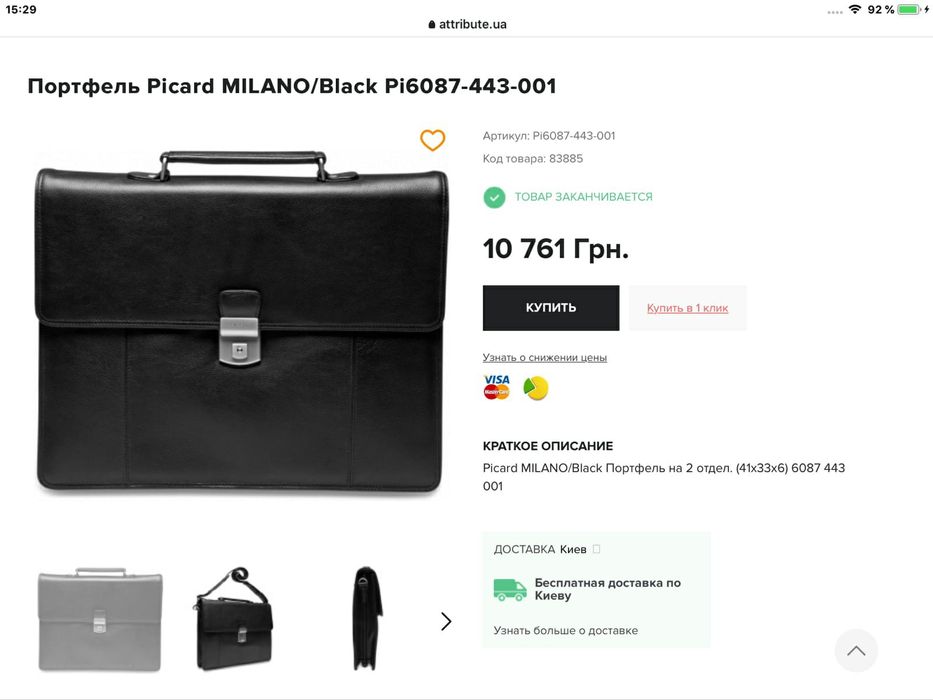Click the yellow-green pie payment icon
Image resolution: width=933 pixels, height=700 pixels.
point(536,388)
